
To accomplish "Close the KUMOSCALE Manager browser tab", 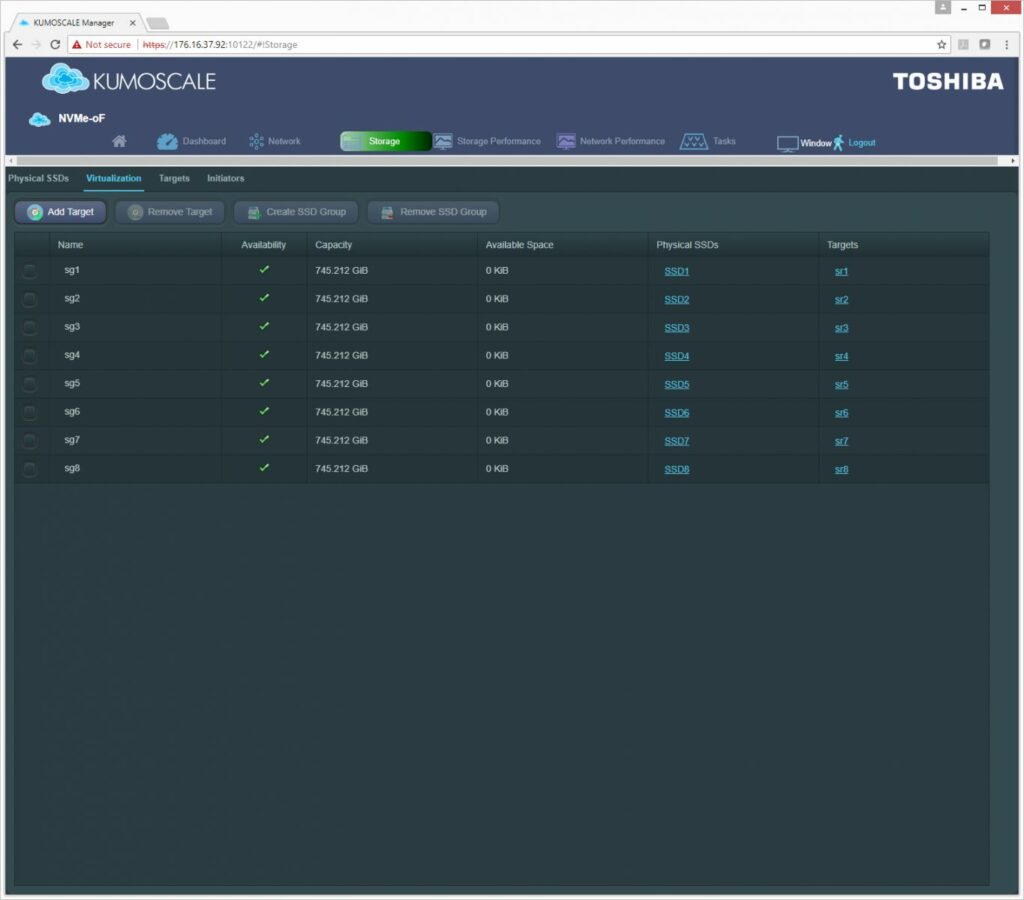I will click(133, 22).
